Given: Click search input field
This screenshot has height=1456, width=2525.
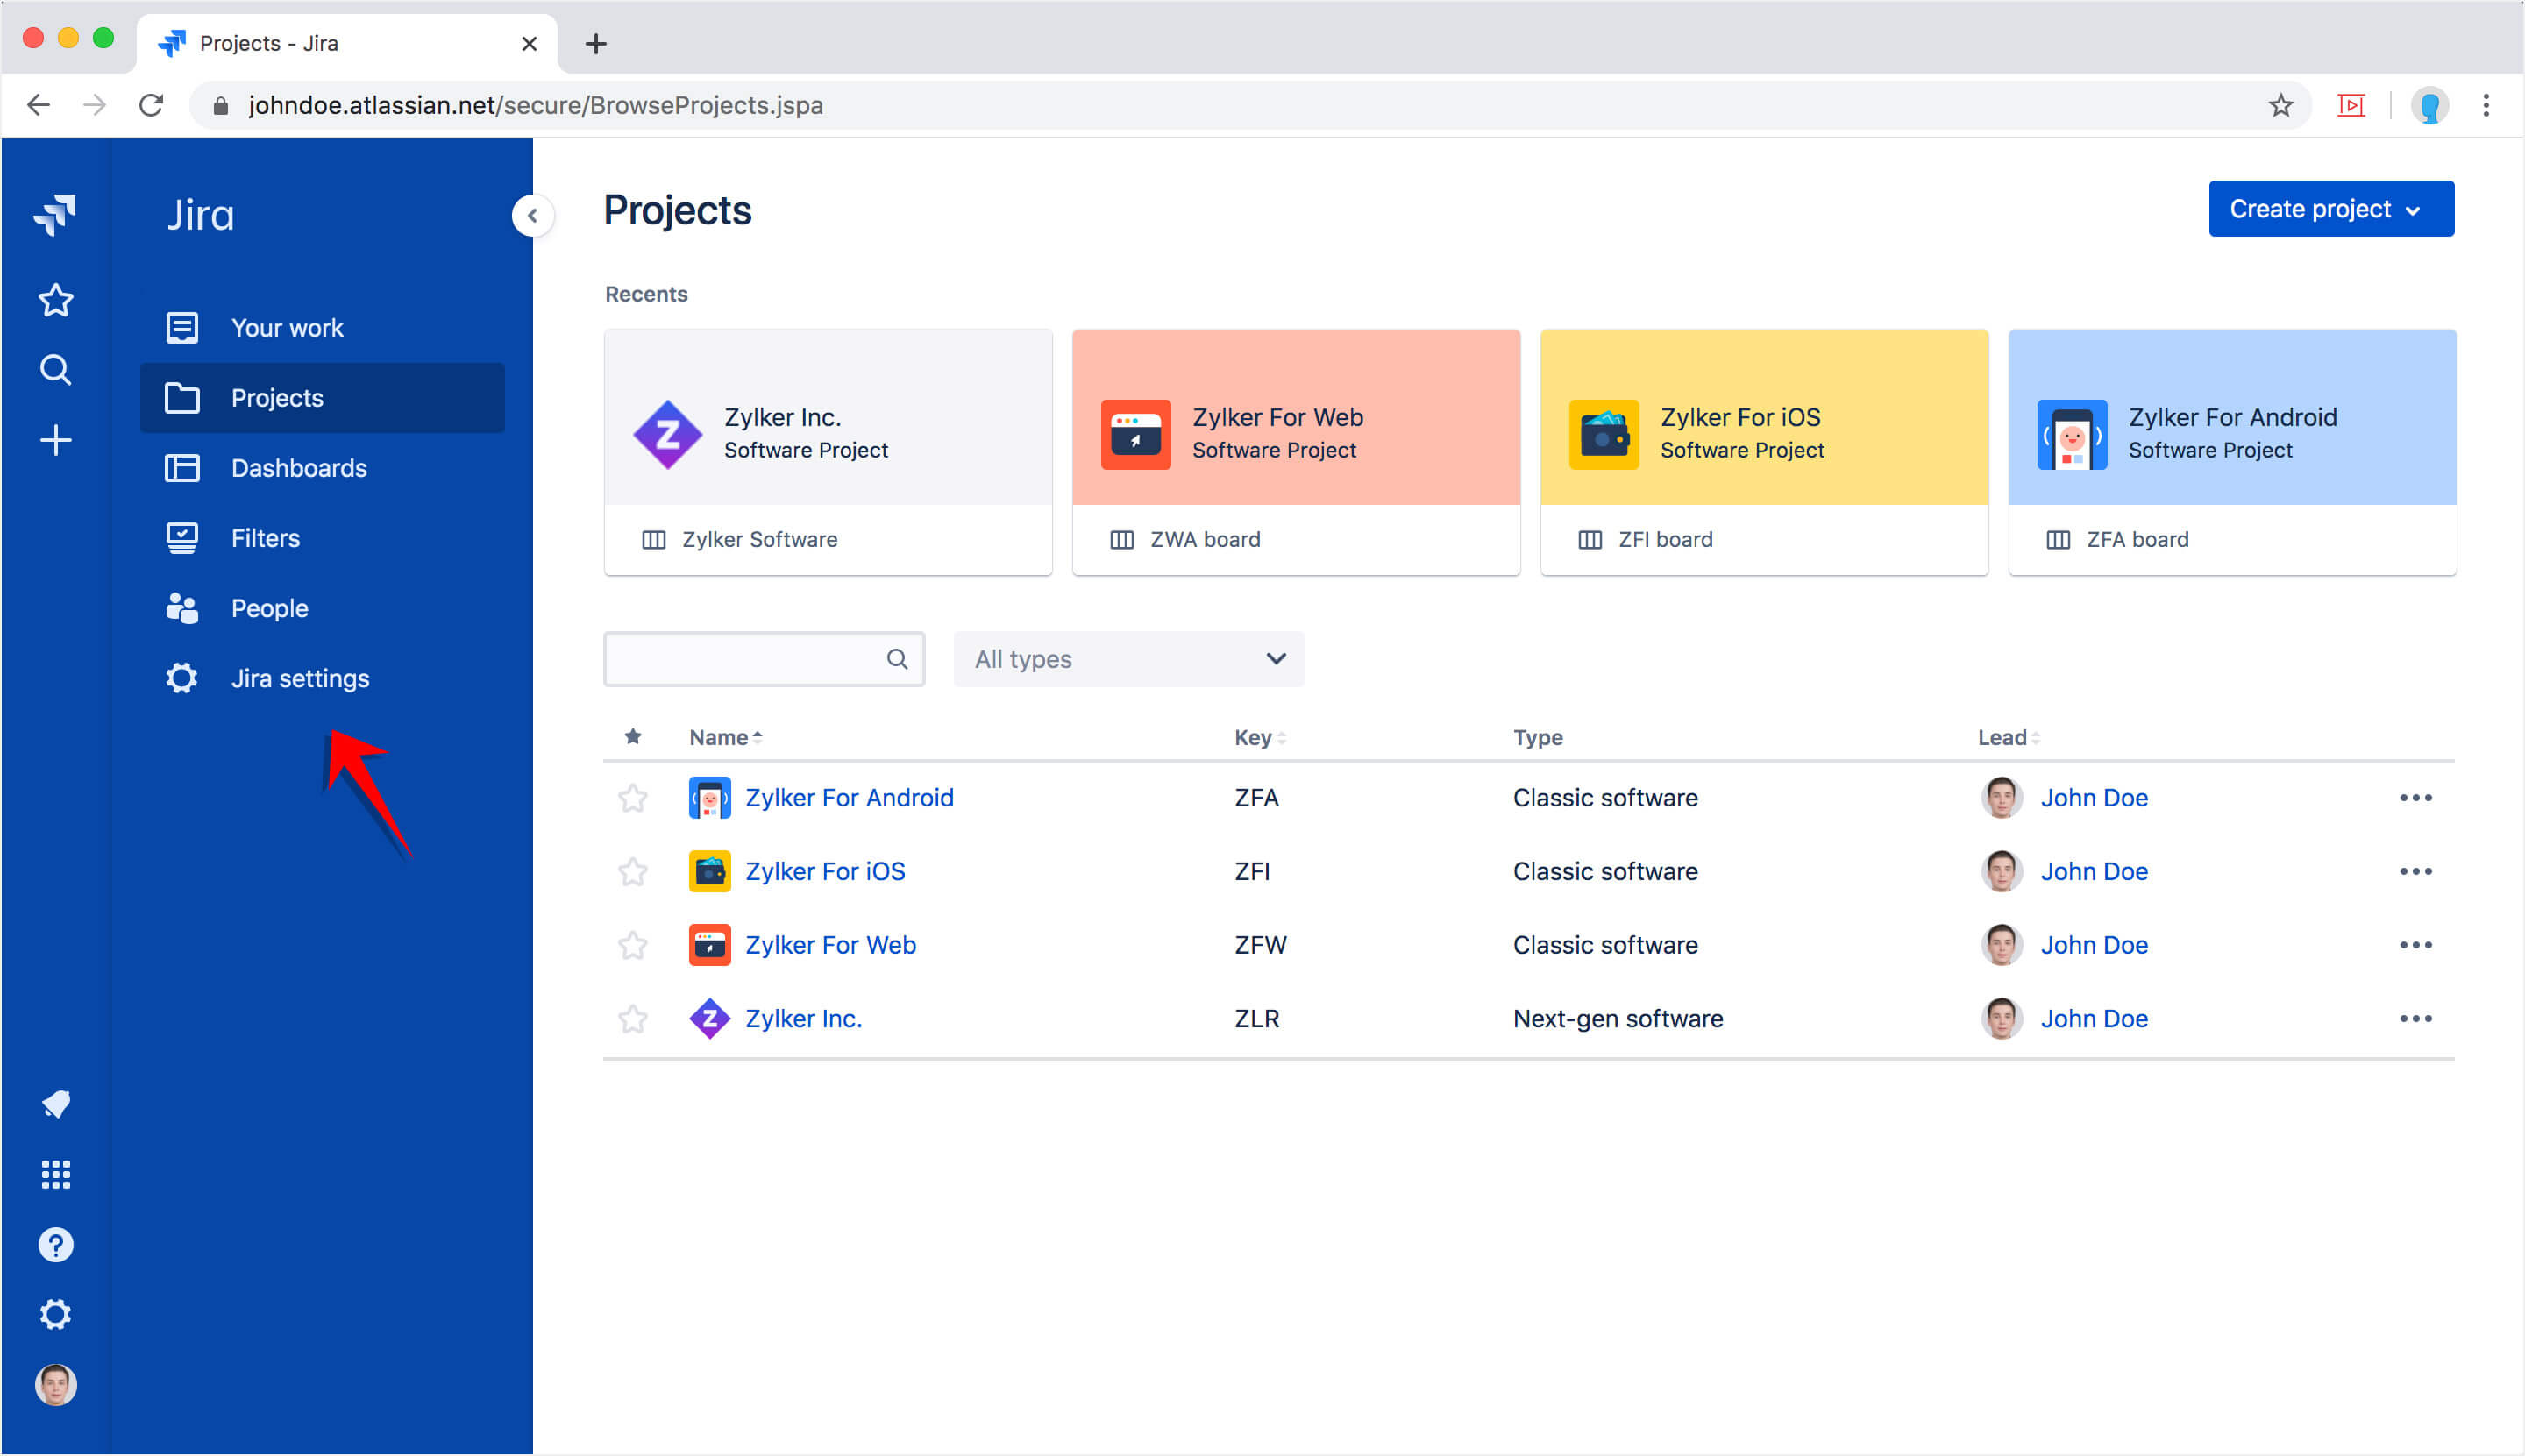Looking at the screenshot, I should (765, 658).
